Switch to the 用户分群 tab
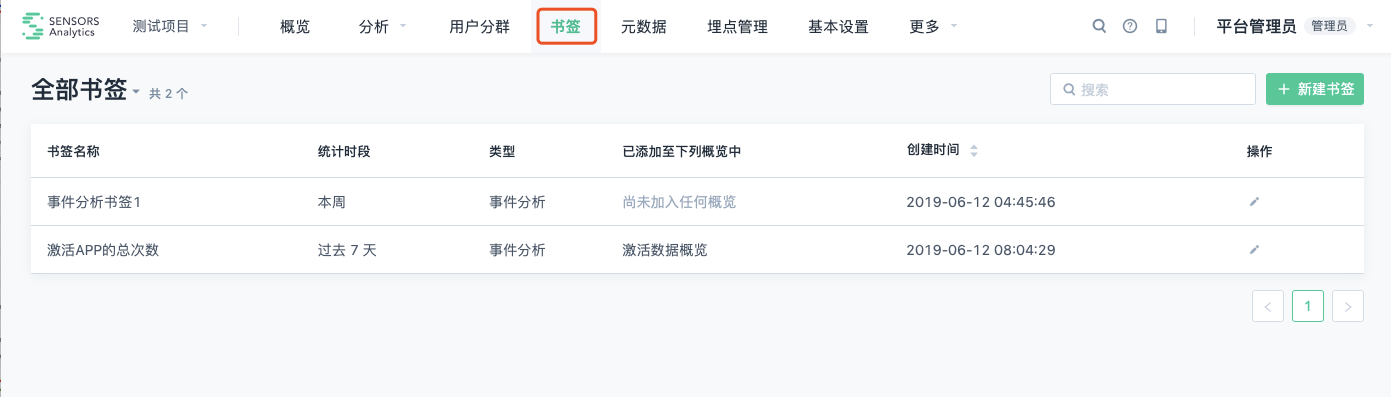The height and width of the screenshot is (397, 1391). coord(480,27)
